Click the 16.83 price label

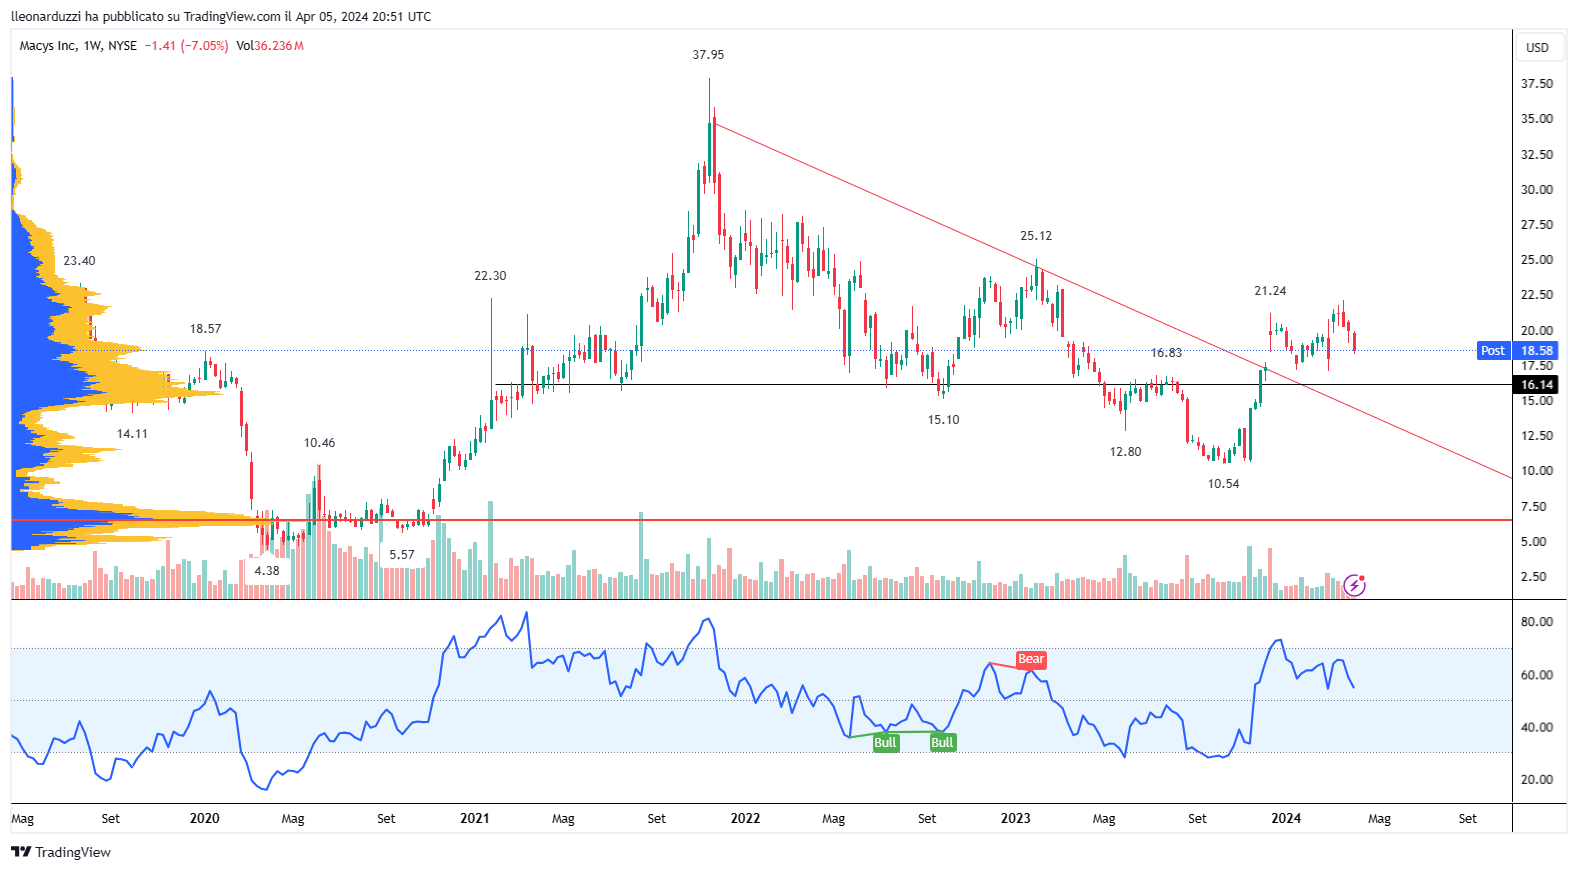(1166, 353)
